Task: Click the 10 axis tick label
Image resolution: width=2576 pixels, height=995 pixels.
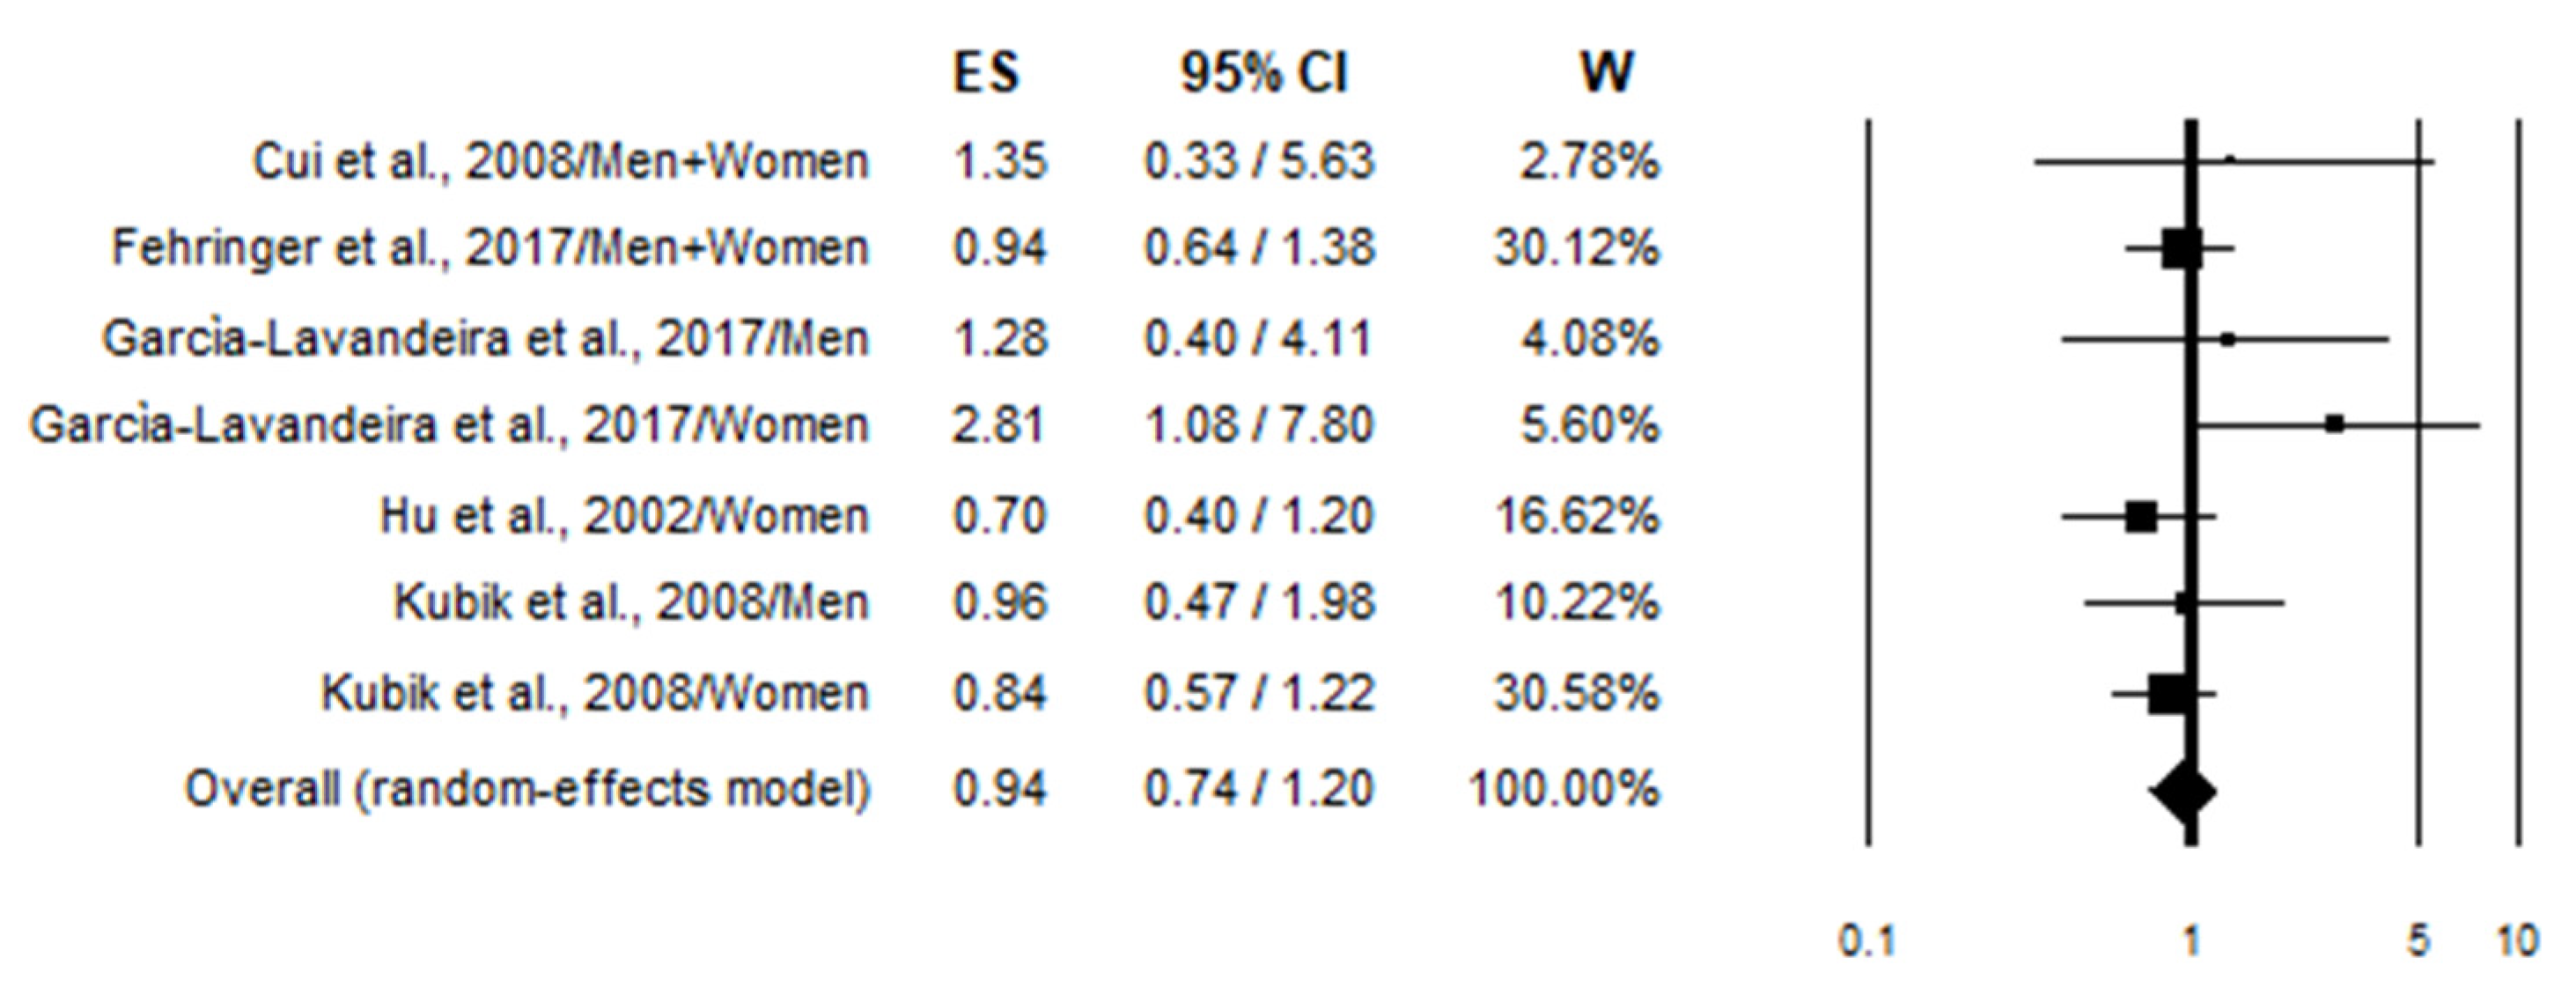Action: point(2517,942)
